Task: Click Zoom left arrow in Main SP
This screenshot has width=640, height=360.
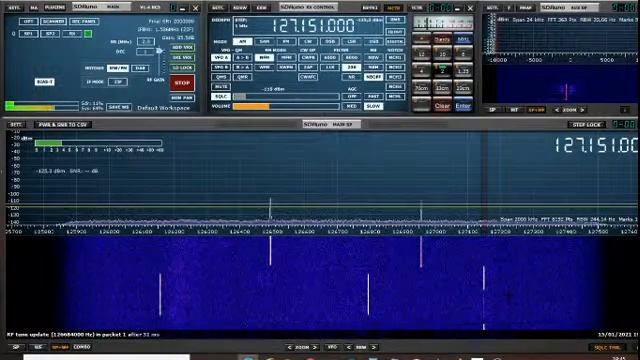Action: pyautogui.click(x=289, y=347)
